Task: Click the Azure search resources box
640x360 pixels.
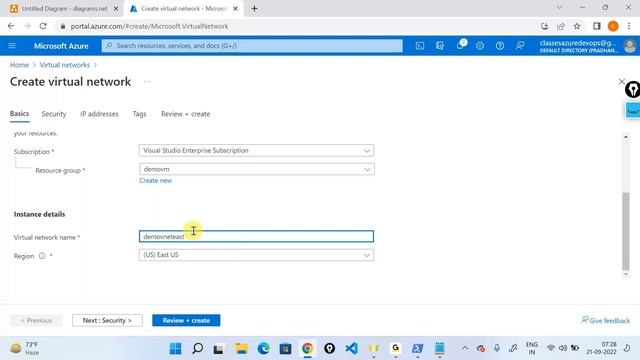Action: point(252,46)
